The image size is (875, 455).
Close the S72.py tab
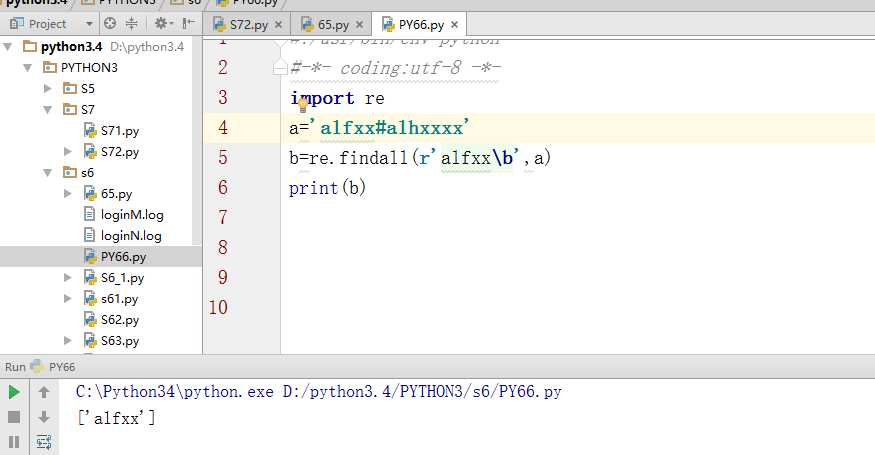278,25
